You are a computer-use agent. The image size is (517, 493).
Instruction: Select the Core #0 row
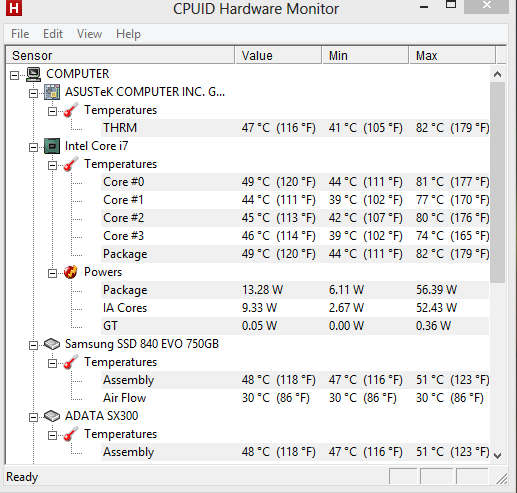(295, 182)
